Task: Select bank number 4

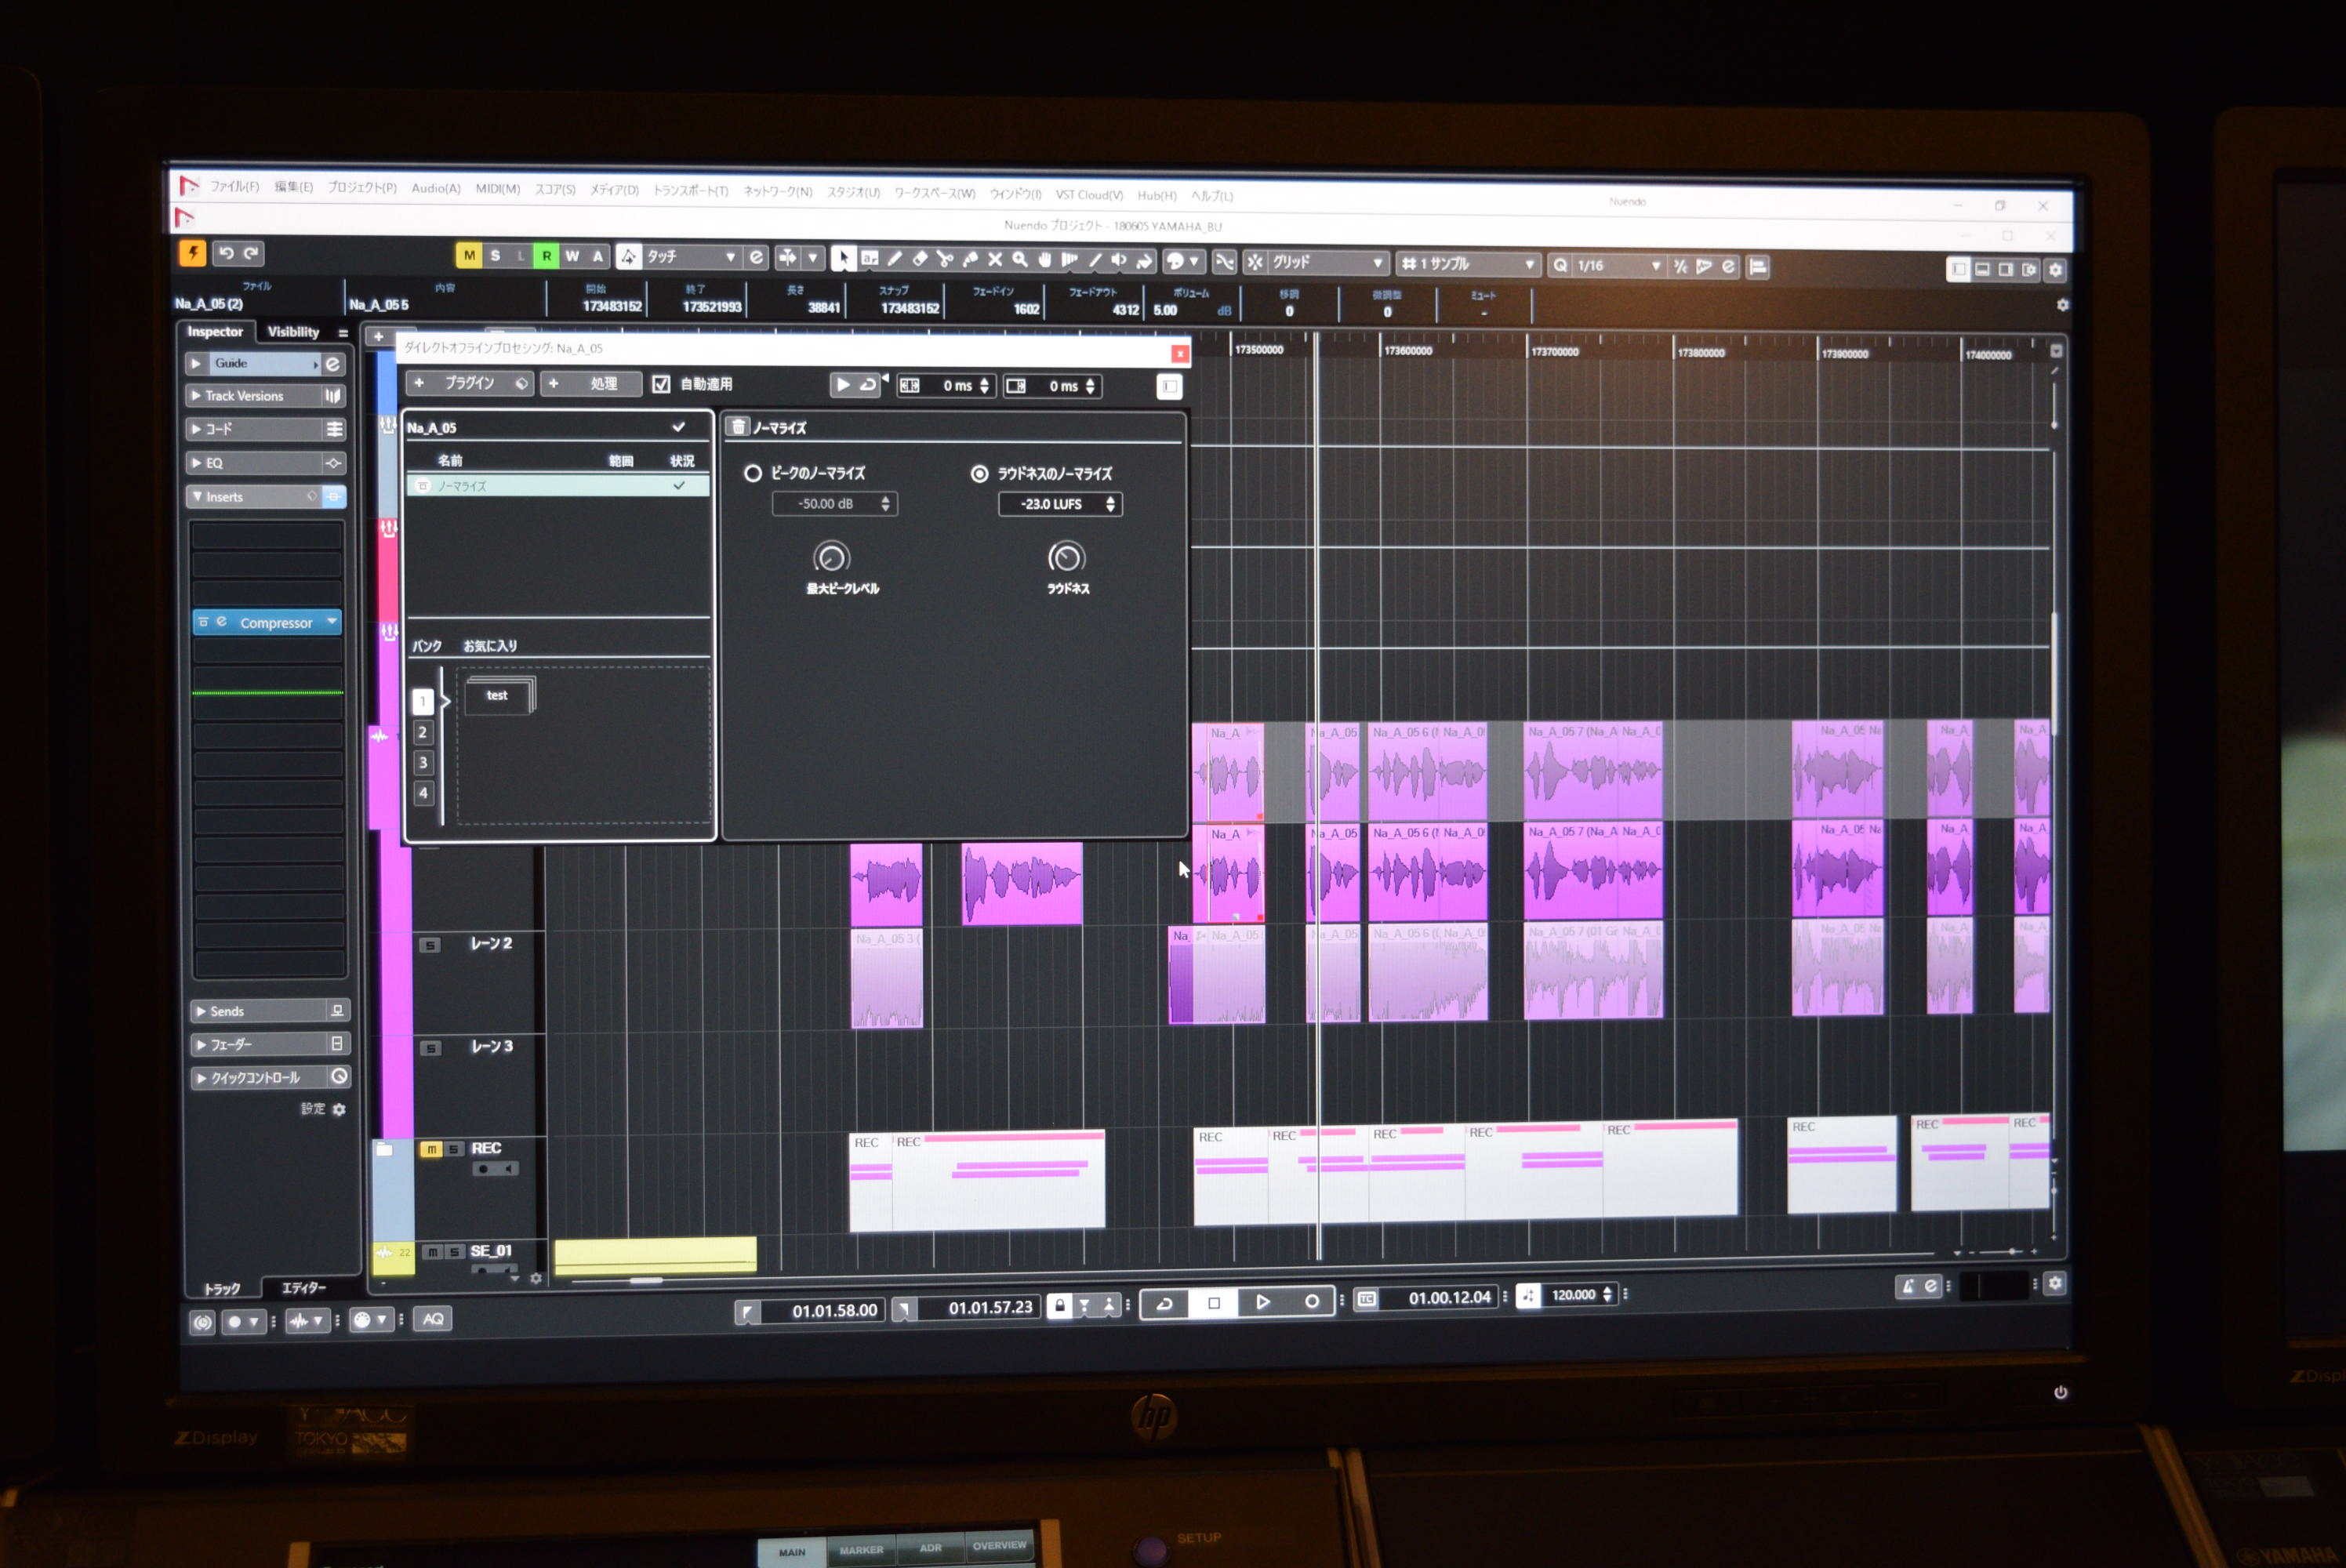Action: [x=423, y=793]
